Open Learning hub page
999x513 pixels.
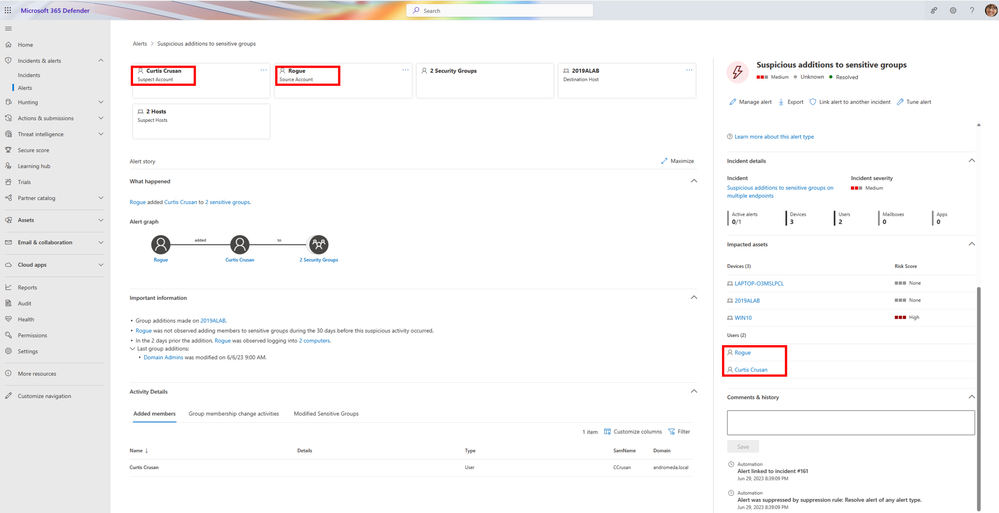point(34,166)
